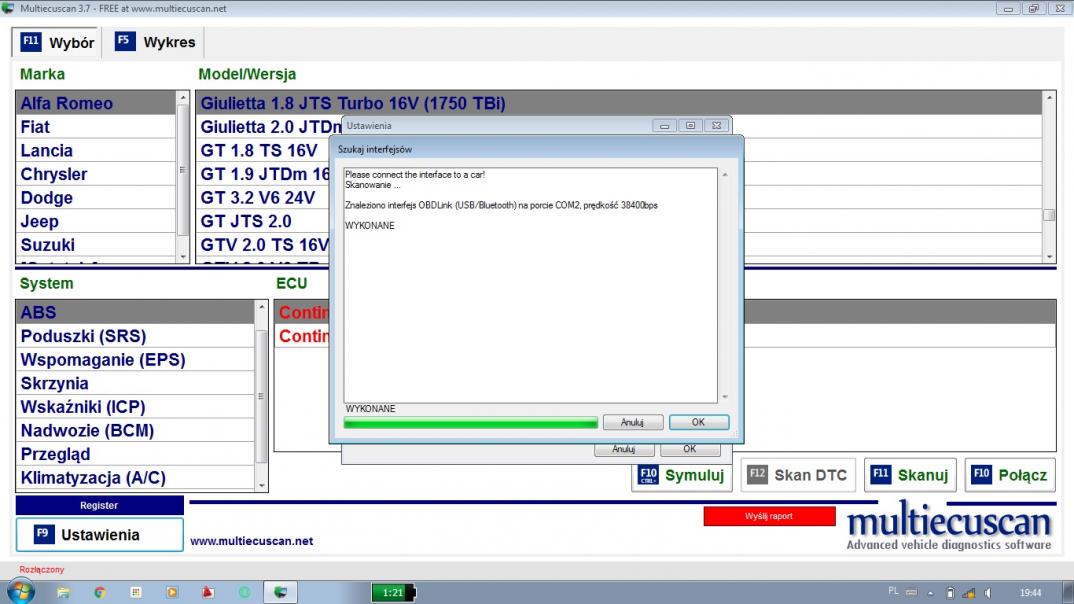Click the F11 icon beside Skanuj
The image size is (1074, 604).
(x=880, y=475)
